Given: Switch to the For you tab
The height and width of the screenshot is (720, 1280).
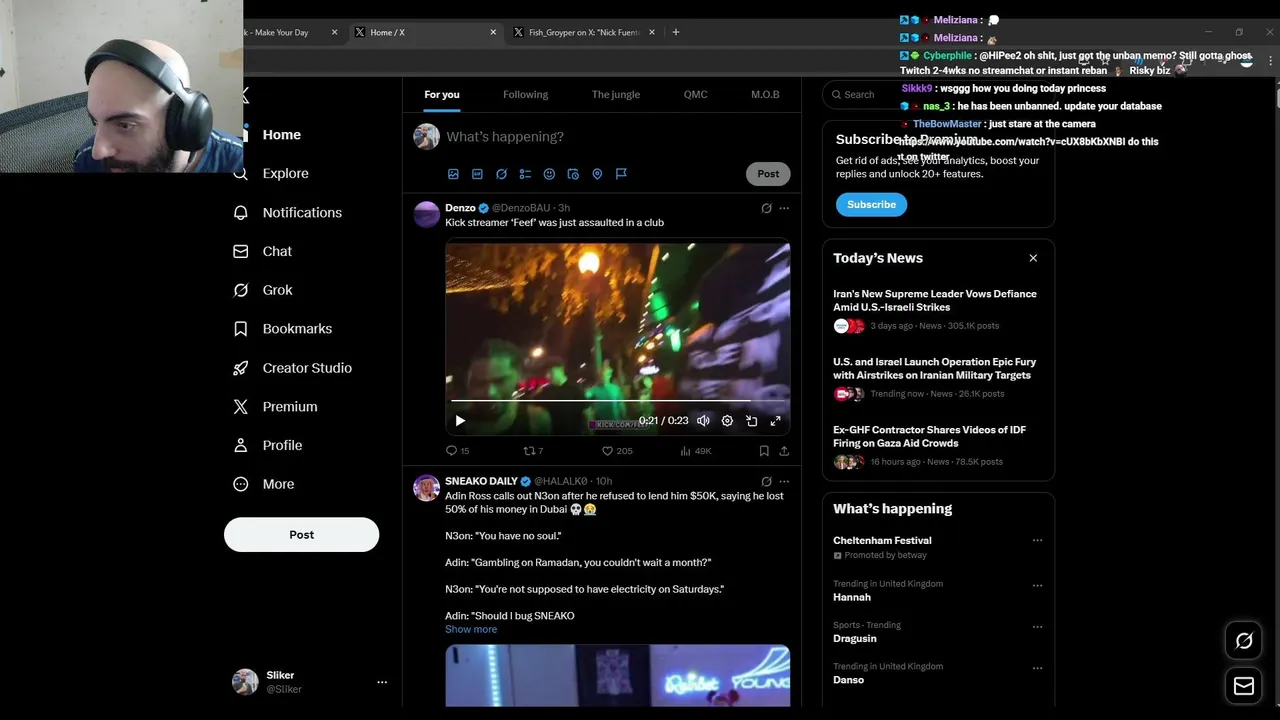Looking at the screenshot, I should coord(442,94).
